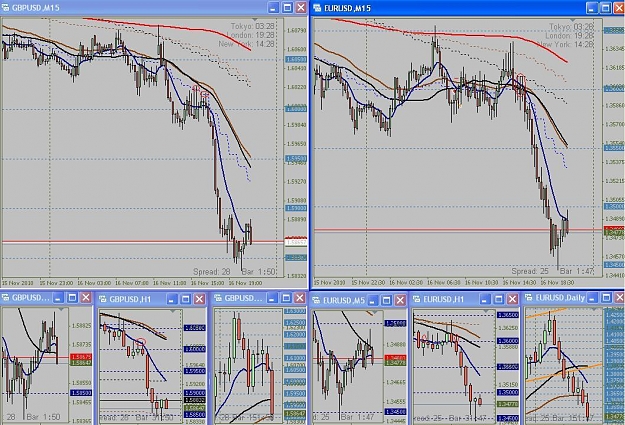Click the chart icon of the GBPUSD,H1 window

pyautogui.click(x=103, y=299)
